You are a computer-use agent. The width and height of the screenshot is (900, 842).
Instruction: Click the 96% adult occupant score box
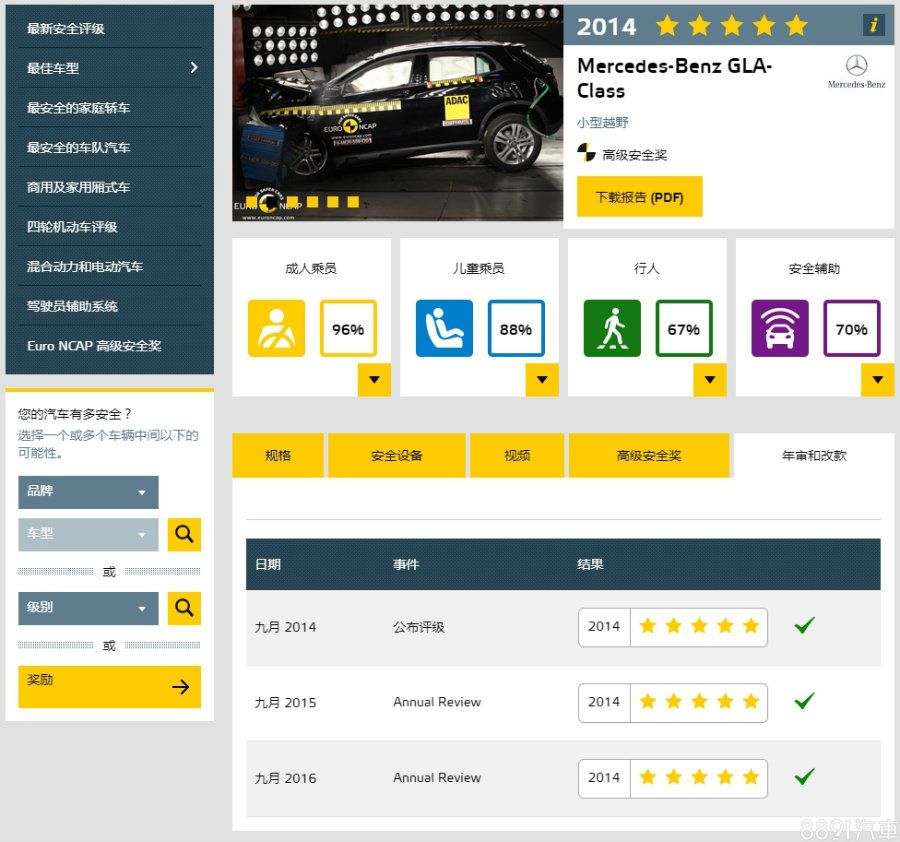click(348, 328)
